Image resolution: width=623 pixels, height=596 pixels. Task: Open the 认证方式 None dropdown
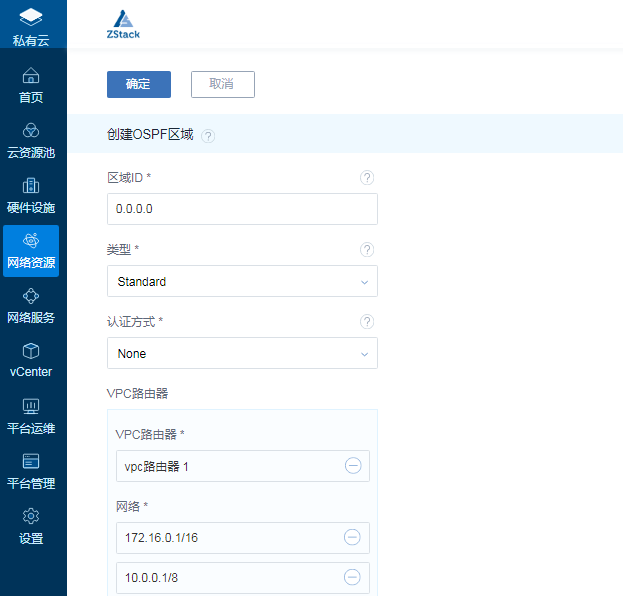click(x=242, y=353)
